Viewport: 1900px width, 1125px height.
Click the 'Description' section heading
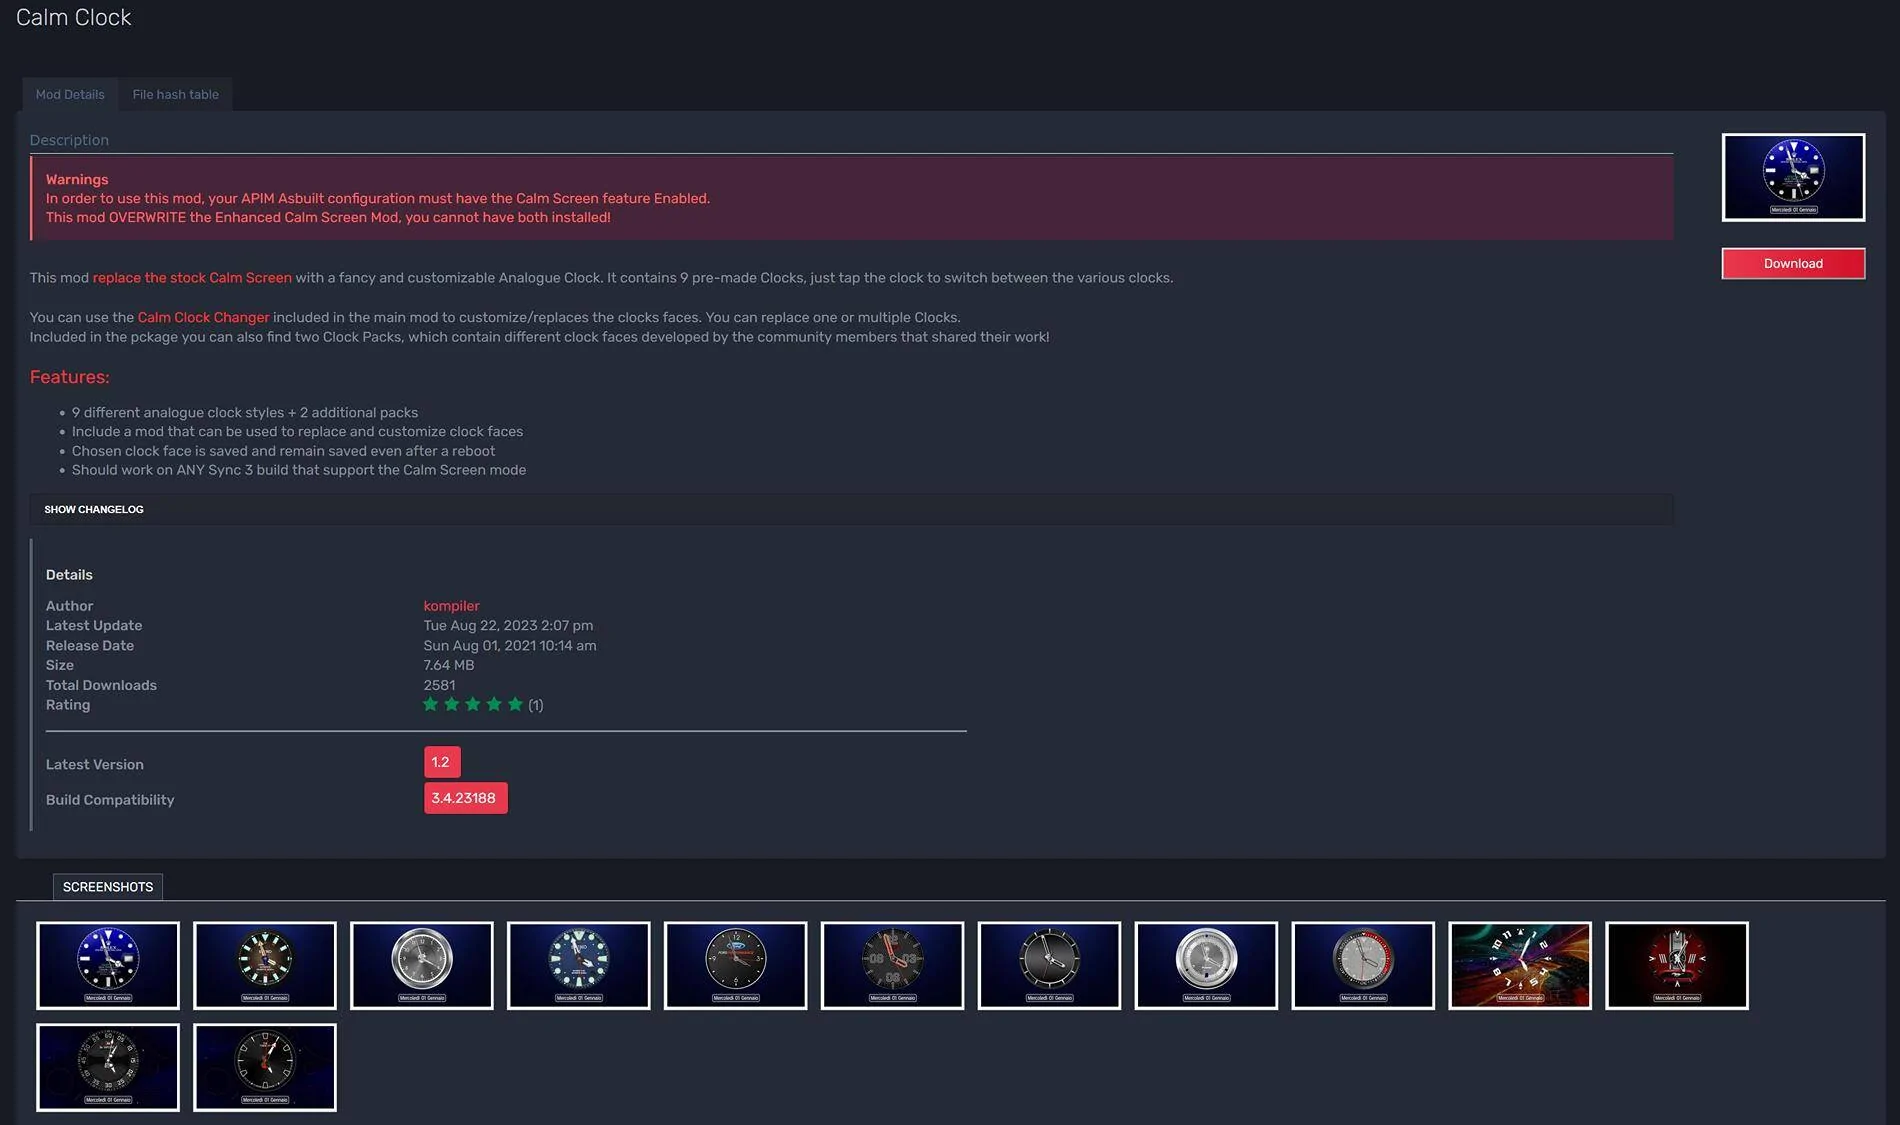pos(69,140)
